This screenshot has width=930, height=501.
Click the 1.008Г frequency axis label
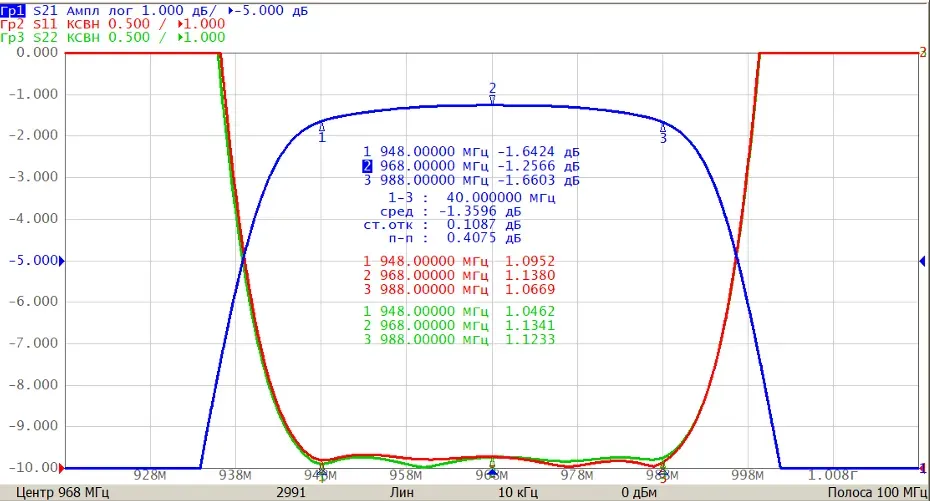pos(833,476)
